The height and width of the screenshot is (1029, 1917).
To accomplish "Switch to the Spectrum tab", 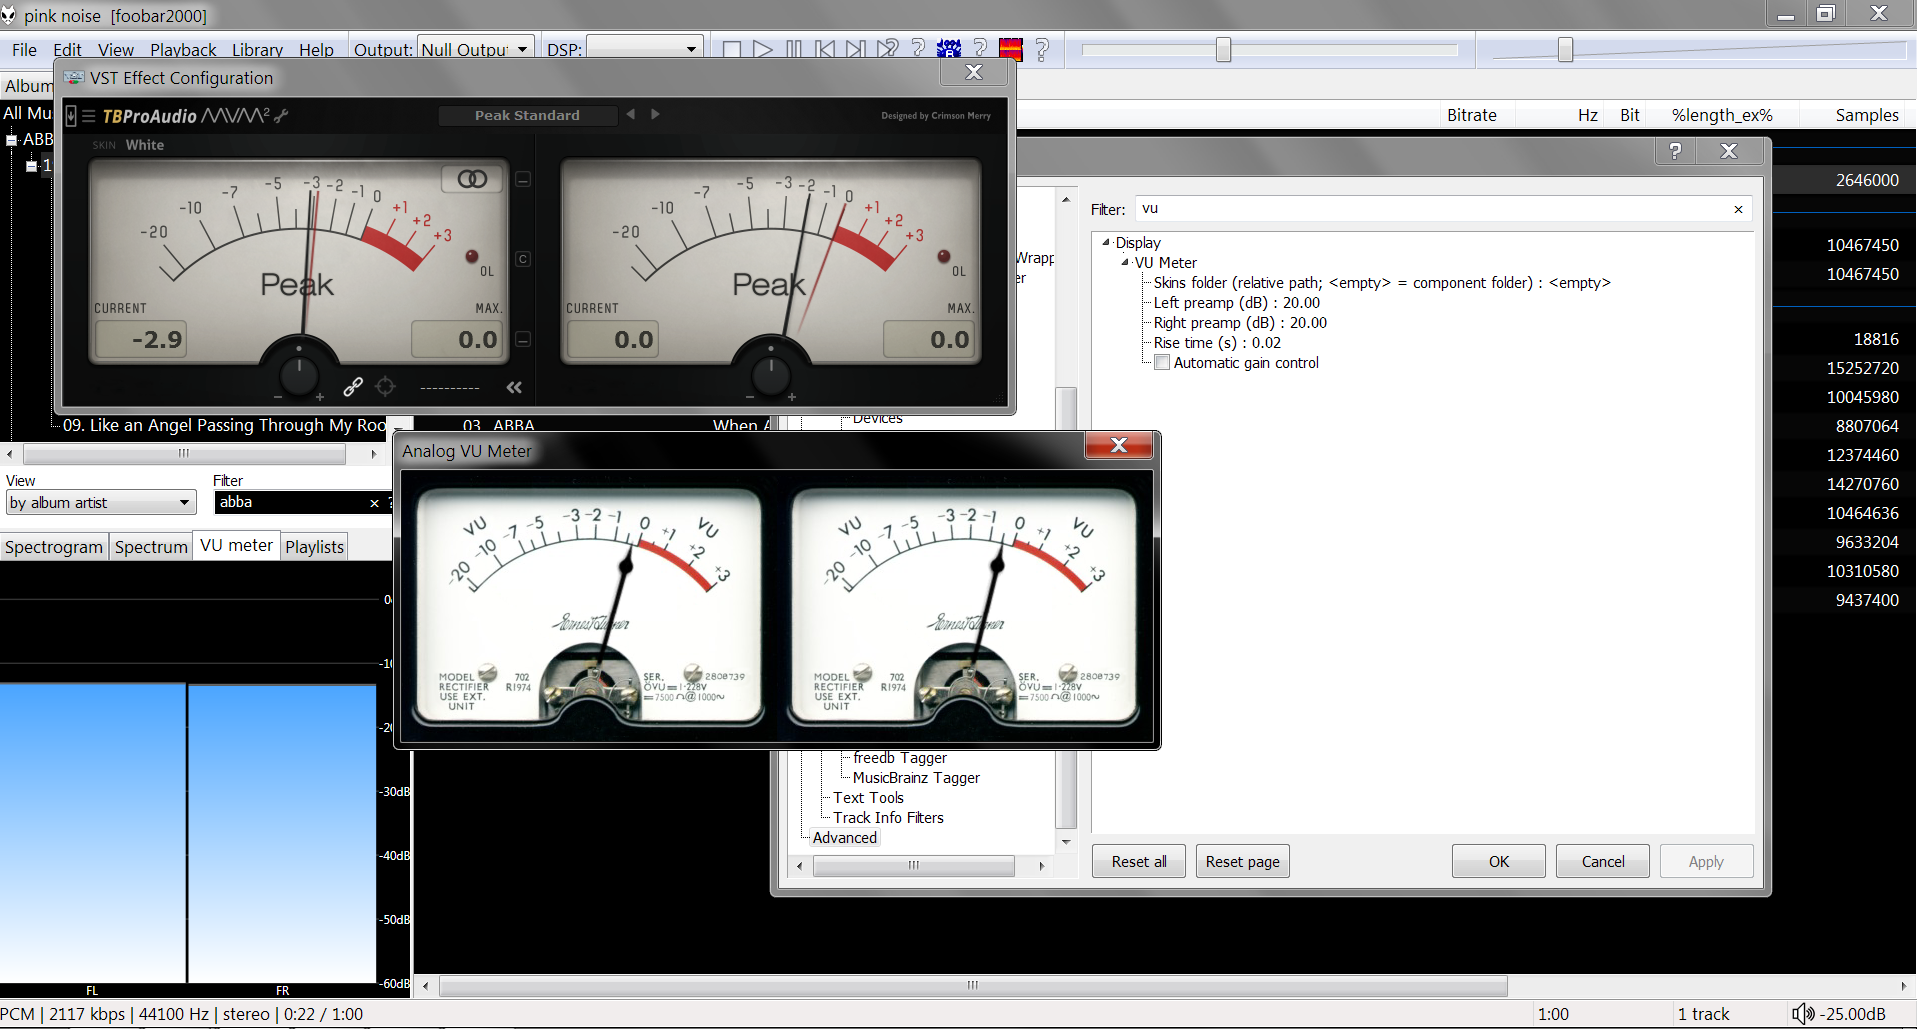I will [x=151, y=547].
